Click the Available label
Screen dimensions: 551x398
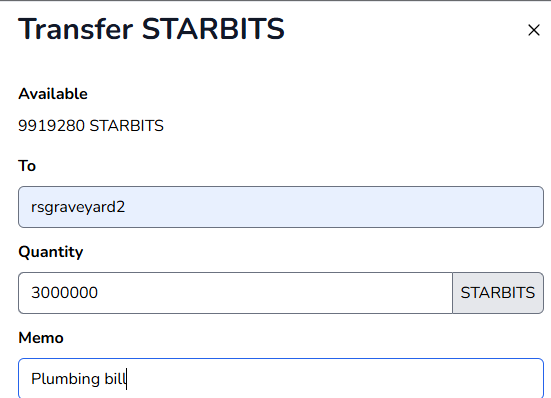[53, 94]
